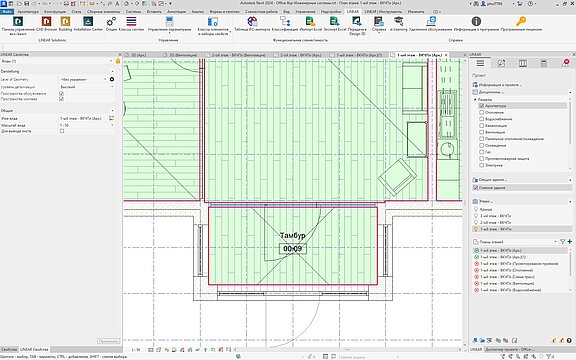
Task: Toggle the LINEAR control panel on/off icon
Action: pos(18,22)
